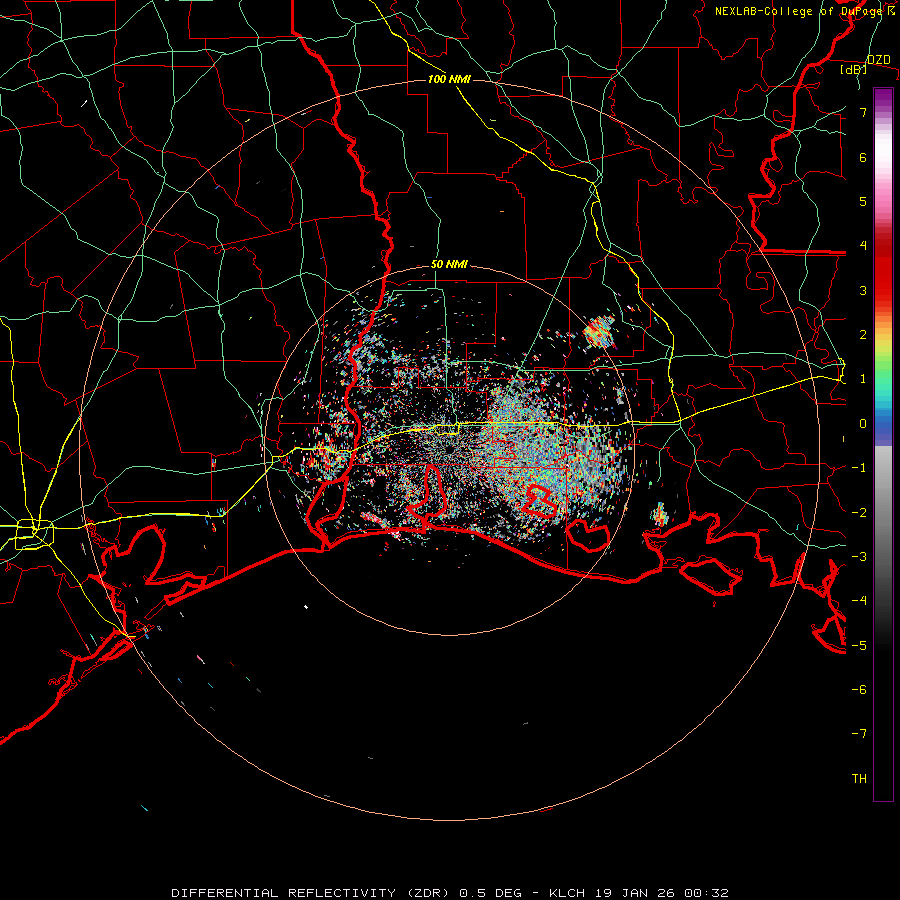Click the -4 value on the scale

(859, 601)
